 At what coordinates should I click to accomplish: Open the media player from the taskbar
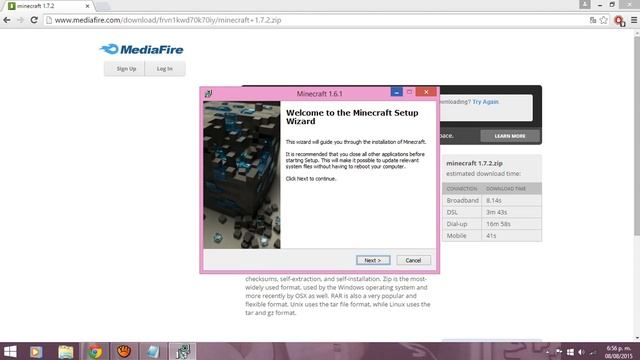[x=36, y=351]
